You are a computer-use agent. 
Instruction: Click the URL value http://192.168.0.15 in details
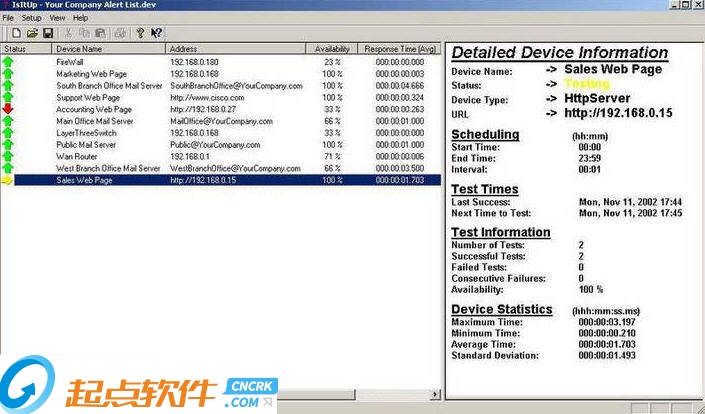coord(618,113)
